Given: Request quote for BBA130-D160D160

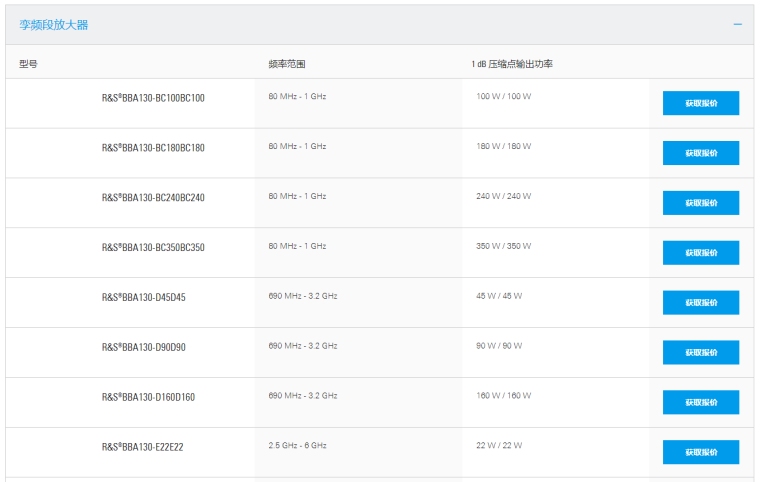Looking at the screenshot, I should coord(700,402).
